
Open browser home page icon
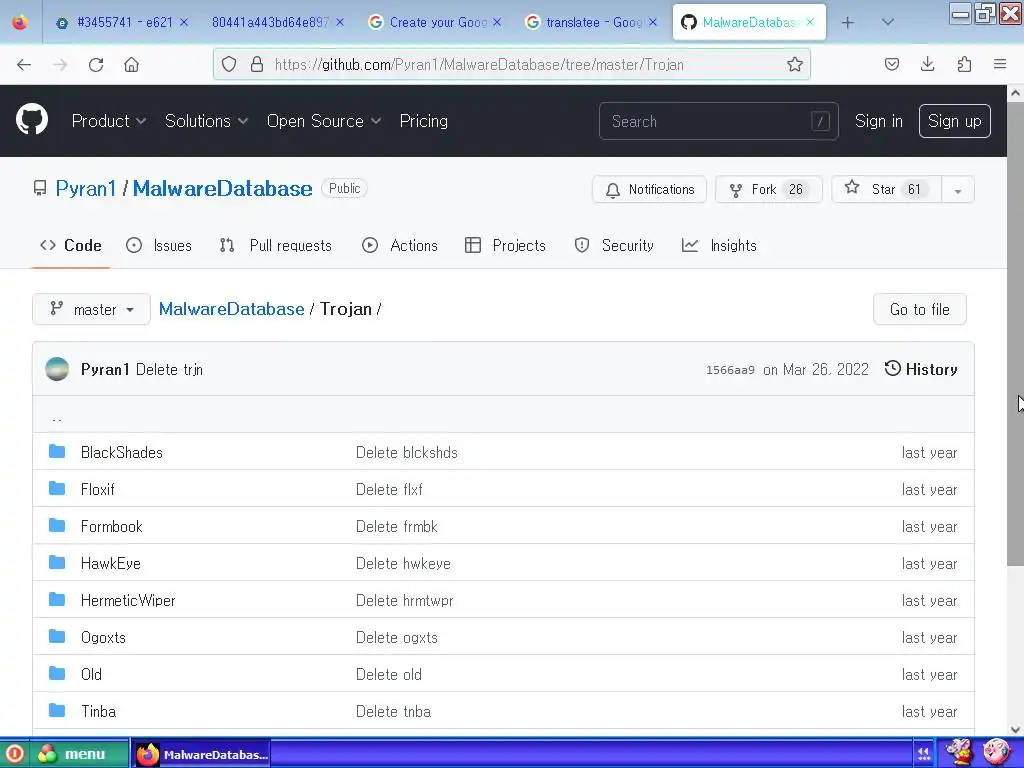click(x=131, y=65)
